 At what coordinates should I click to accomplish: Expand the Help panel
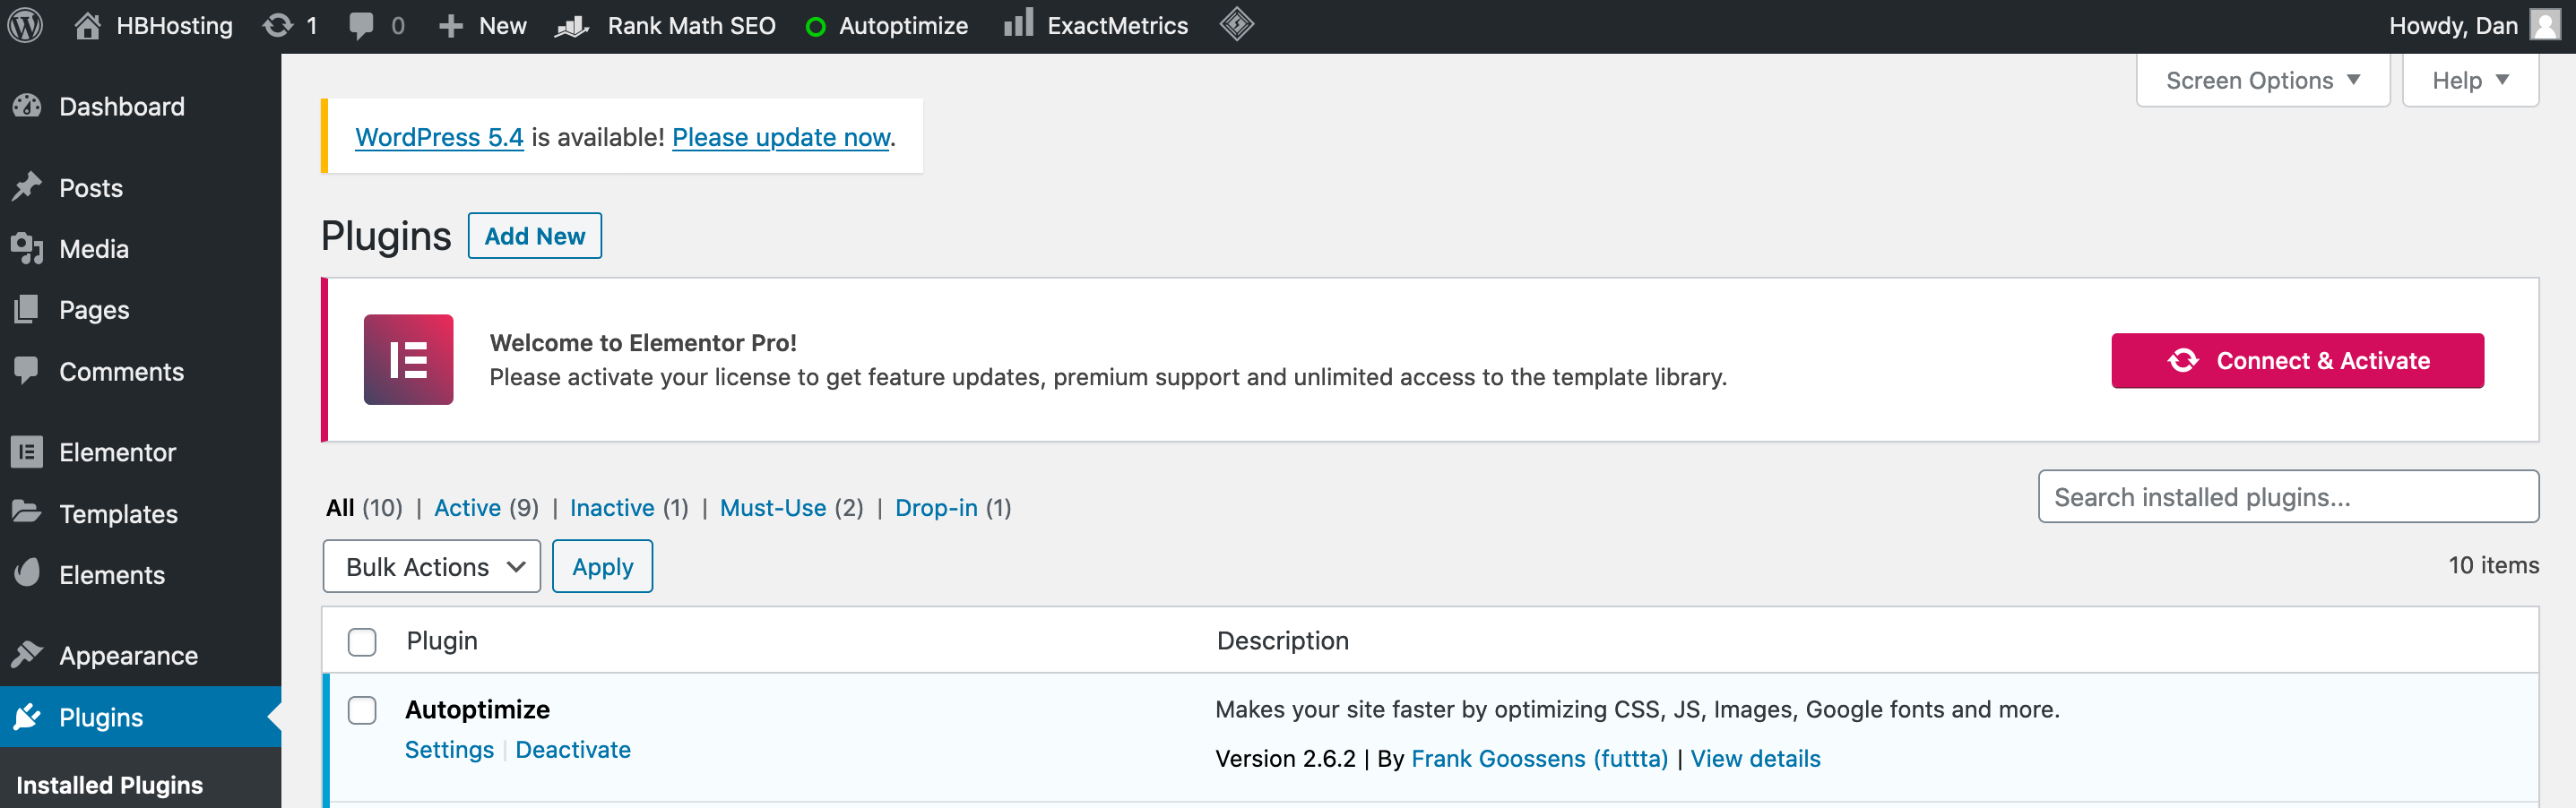click(2469, 80)
